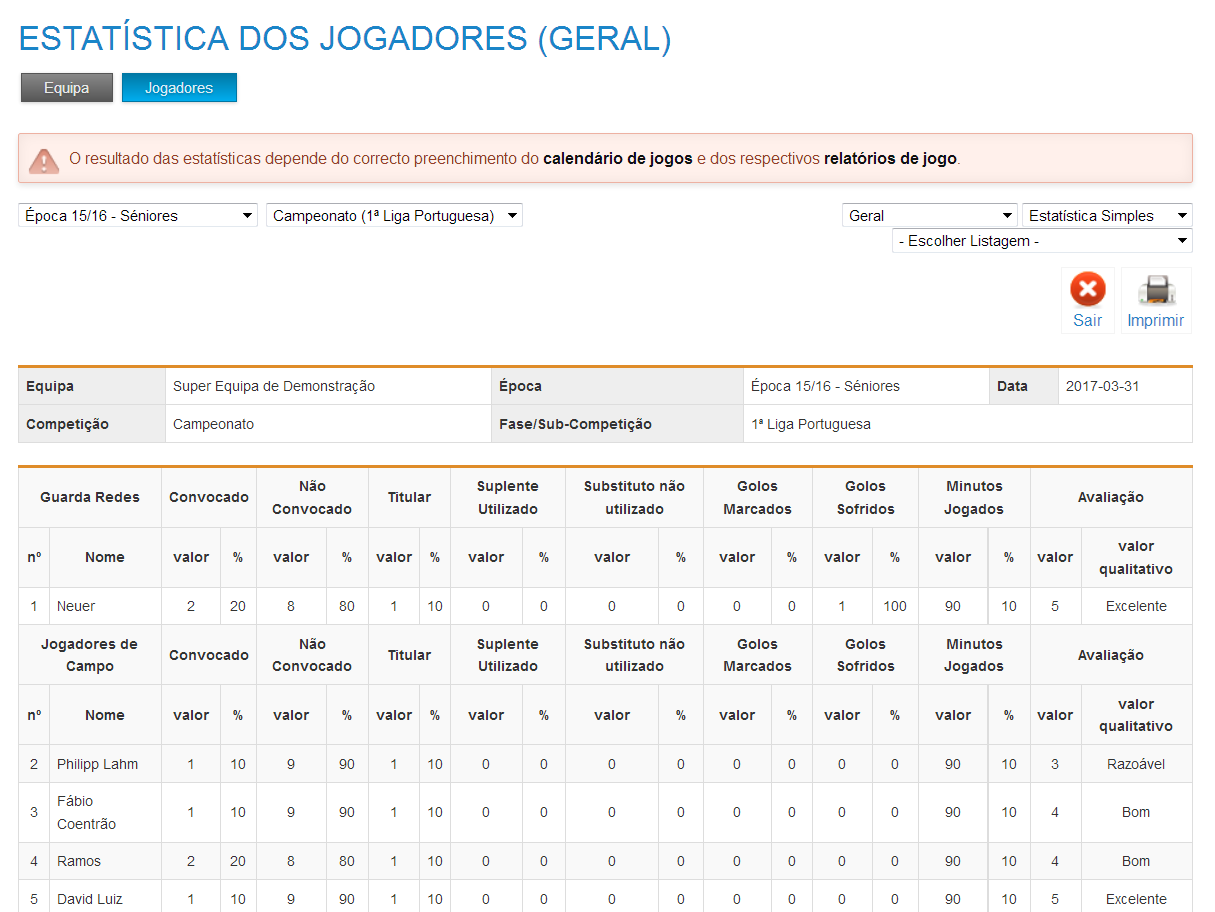Screen dimensions: 1215x912
Task: Click the Guarda Redes column header
Action: click(x=90, y=497)
